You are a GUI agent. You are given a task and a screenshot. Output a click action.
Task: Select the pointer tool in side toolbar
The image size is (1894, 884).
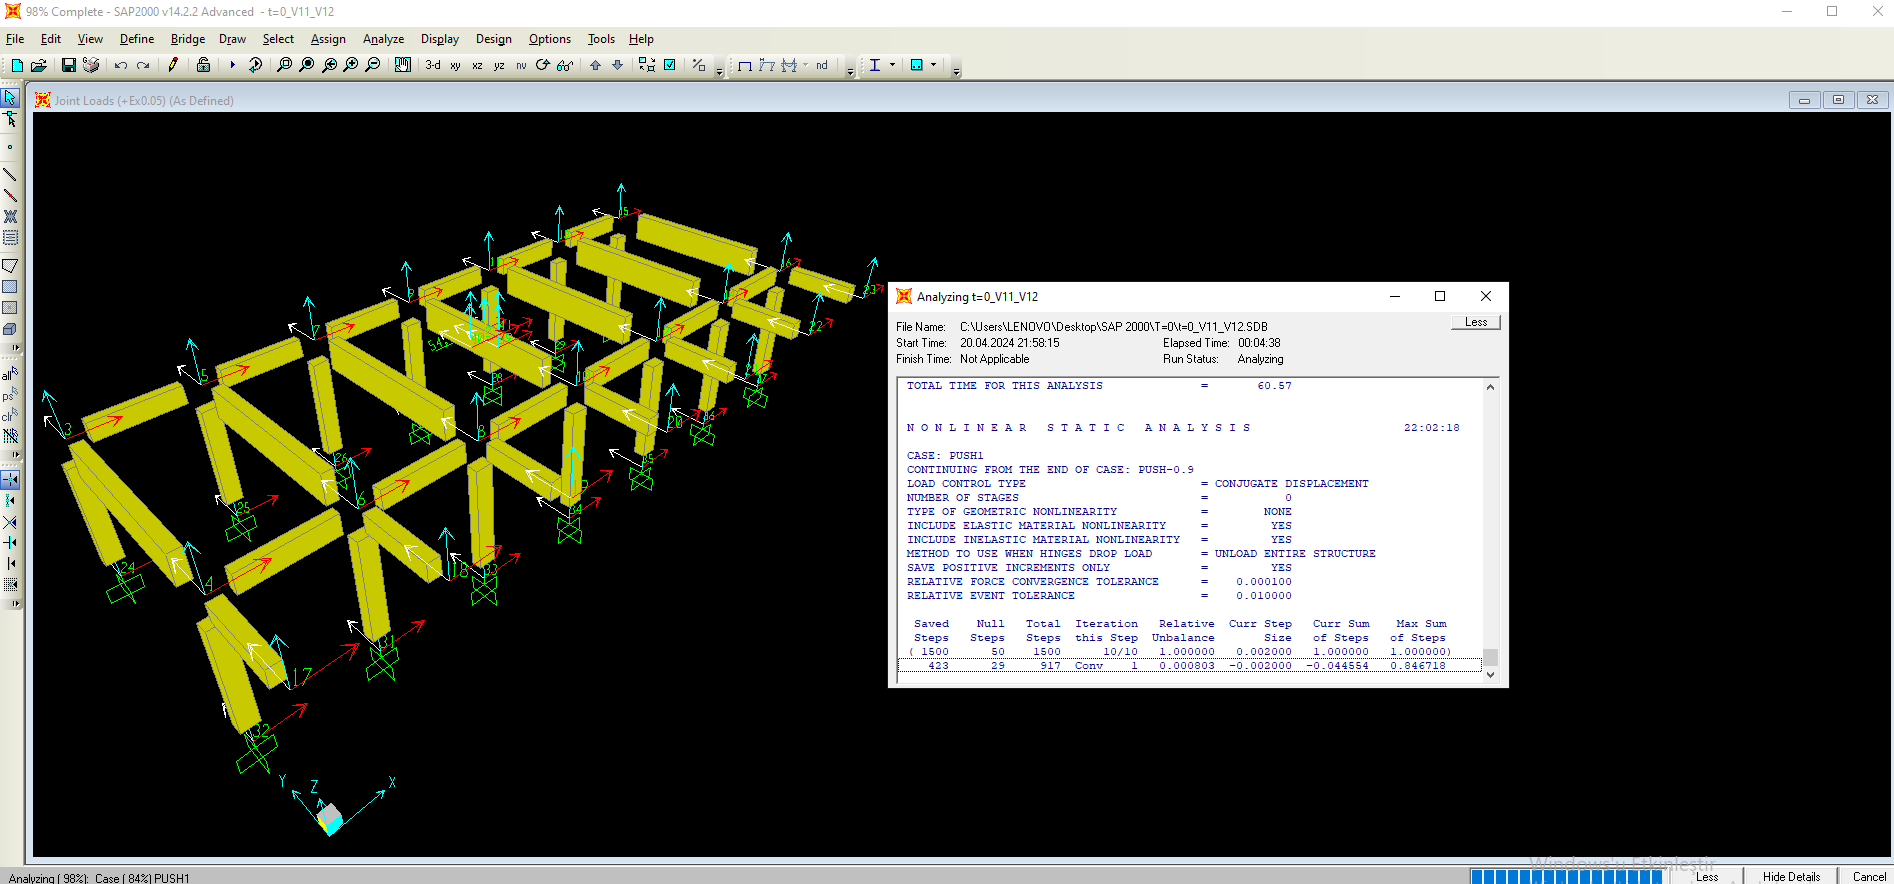[x=10, y=97]
